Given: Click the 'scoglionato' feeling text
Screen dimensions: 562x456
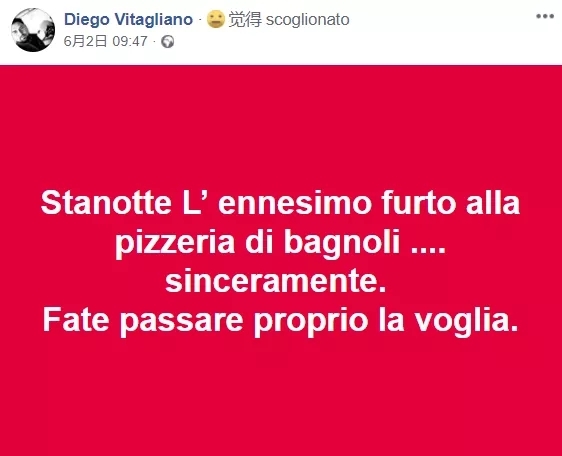Looking at the screenshot, I should click(308, 20).
